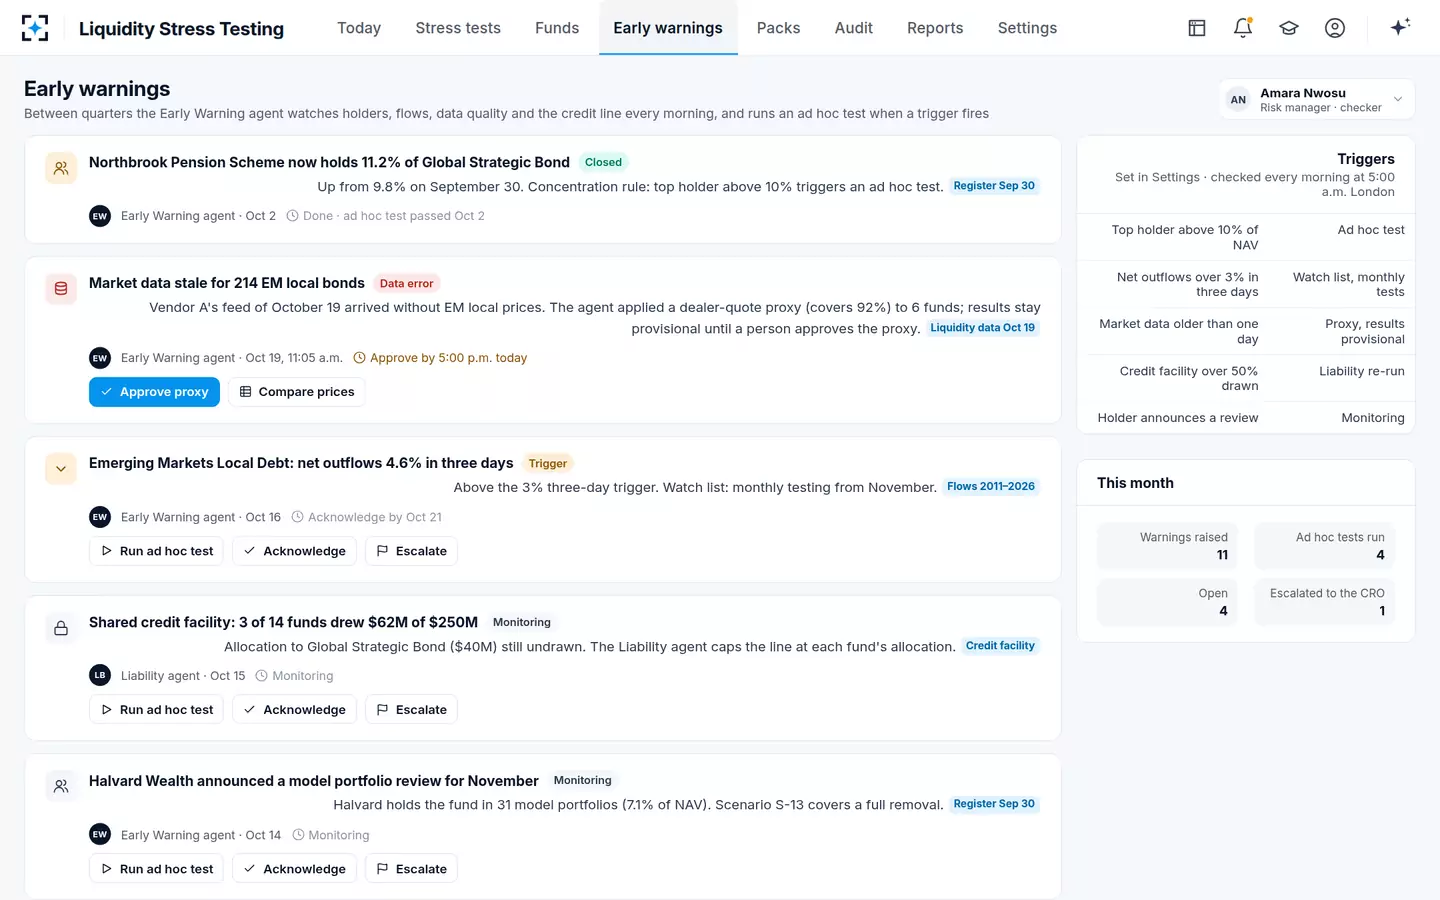The width and height of the screenshot is (1440, 900).
Task: Click the Warnings raised 11 stat tile
Action: pos(1167,546)
